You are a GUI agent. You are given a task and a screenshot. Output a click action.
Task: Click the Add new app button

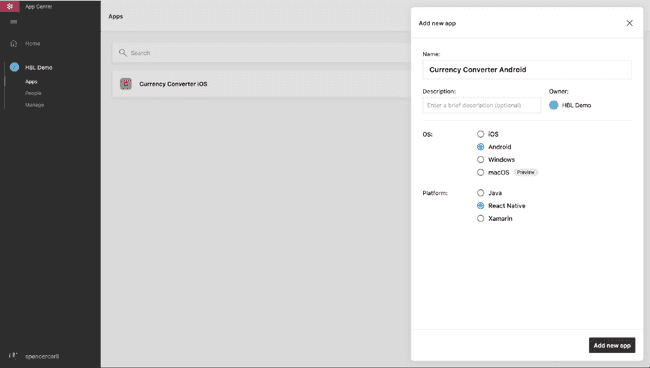[612, 345]
